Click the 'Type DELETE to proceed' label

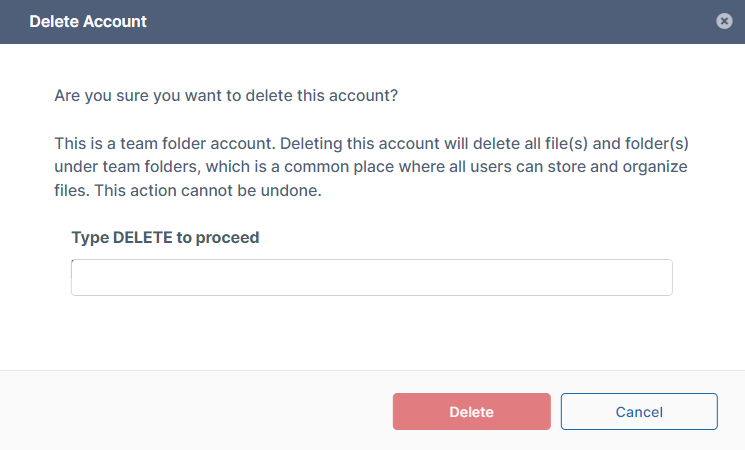(165, 238)
